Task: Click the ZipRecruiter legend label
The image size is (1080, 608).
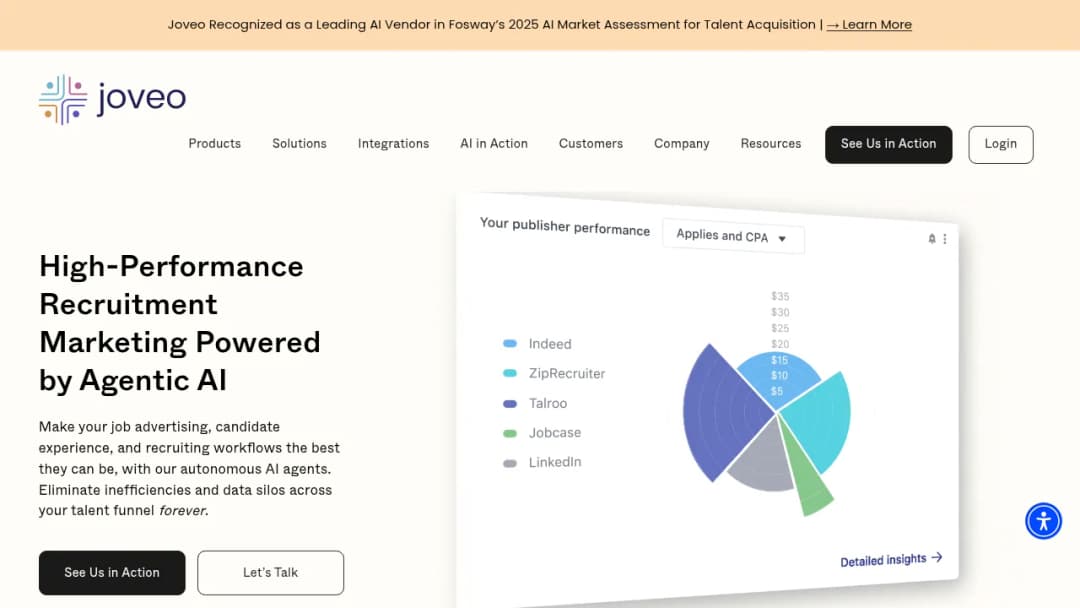Action: (567, 373)
